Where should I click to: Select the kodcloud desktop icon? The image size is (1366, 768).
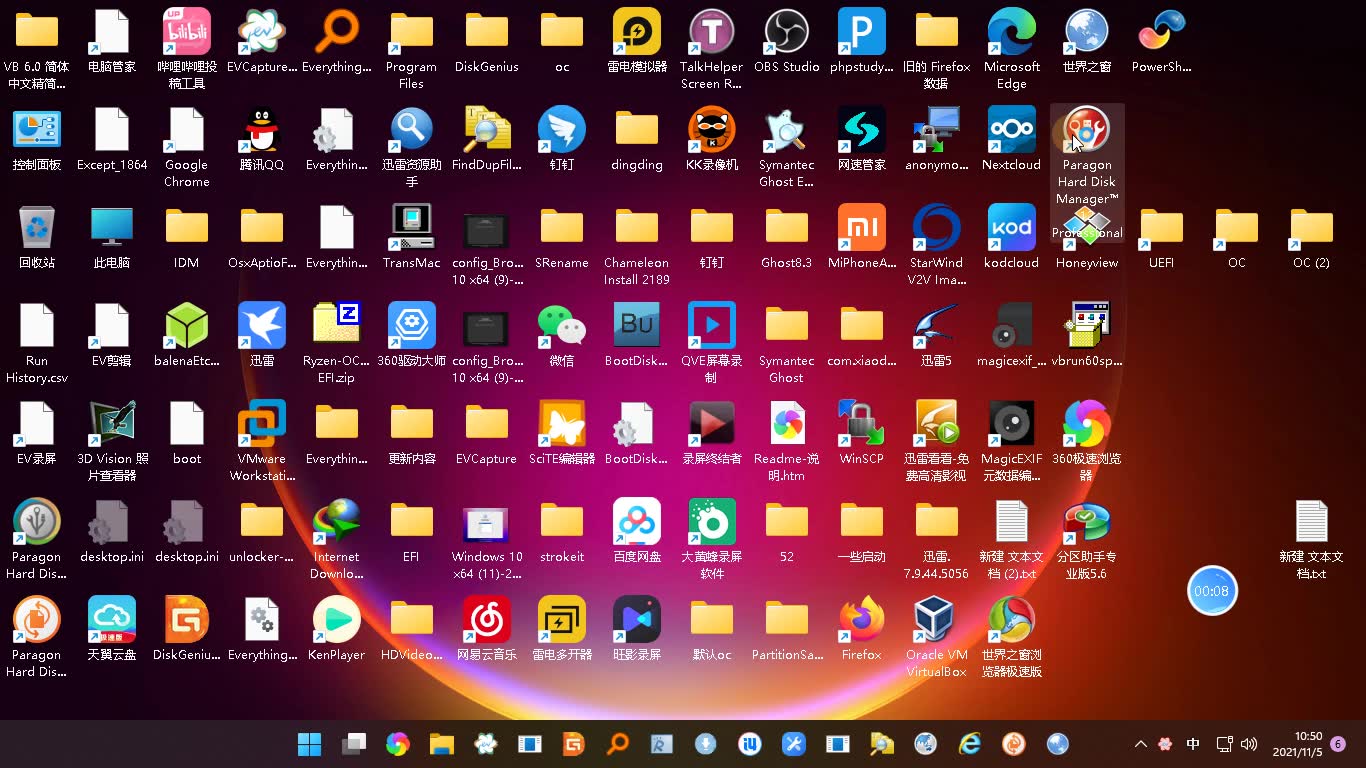point(1012,238)
